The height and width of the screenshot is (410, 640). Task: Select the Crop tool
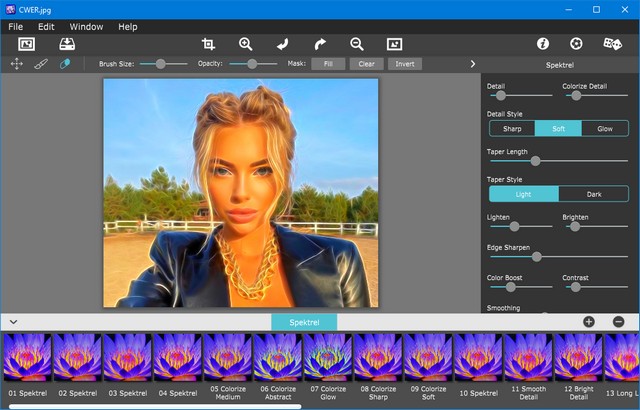click(x=208, y=44)
